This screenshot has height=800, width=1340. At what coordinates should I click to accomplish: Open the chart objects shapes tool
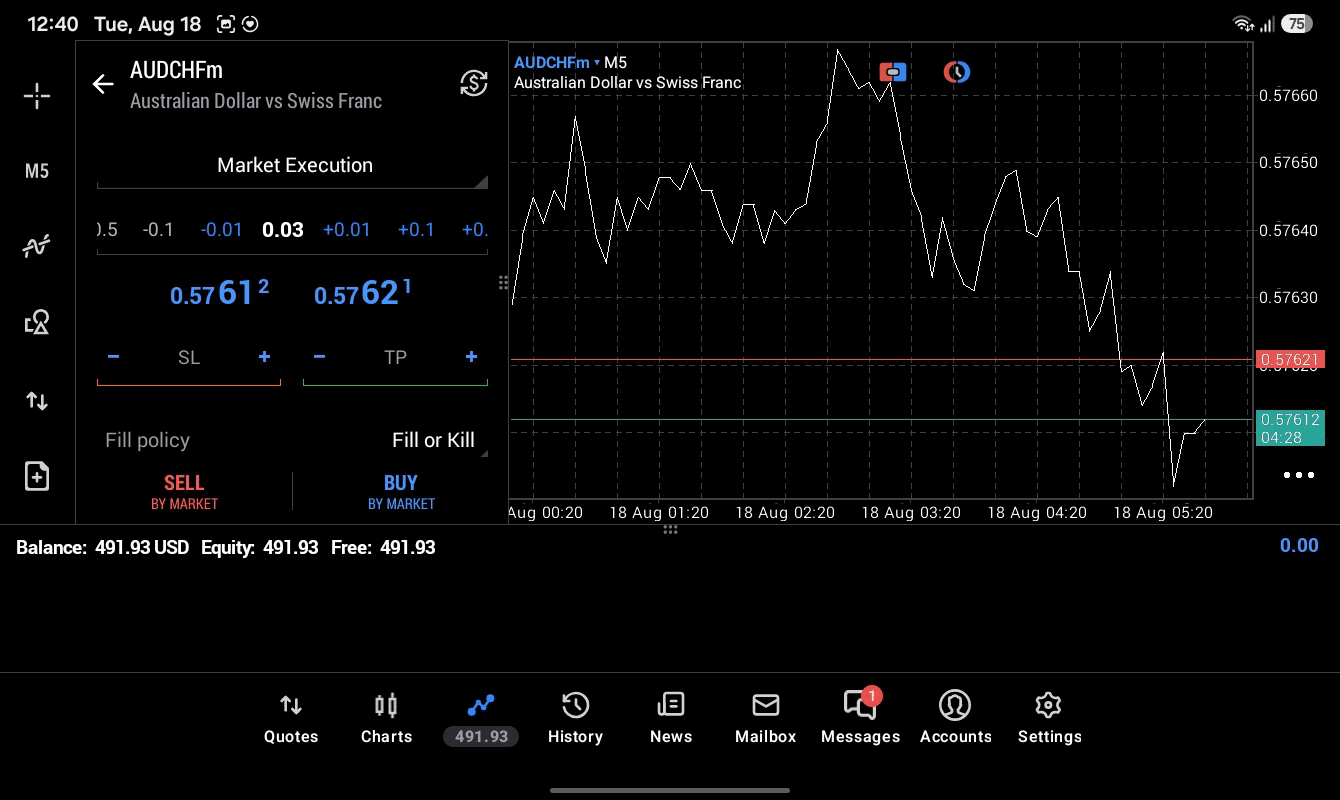coord(37,322)
